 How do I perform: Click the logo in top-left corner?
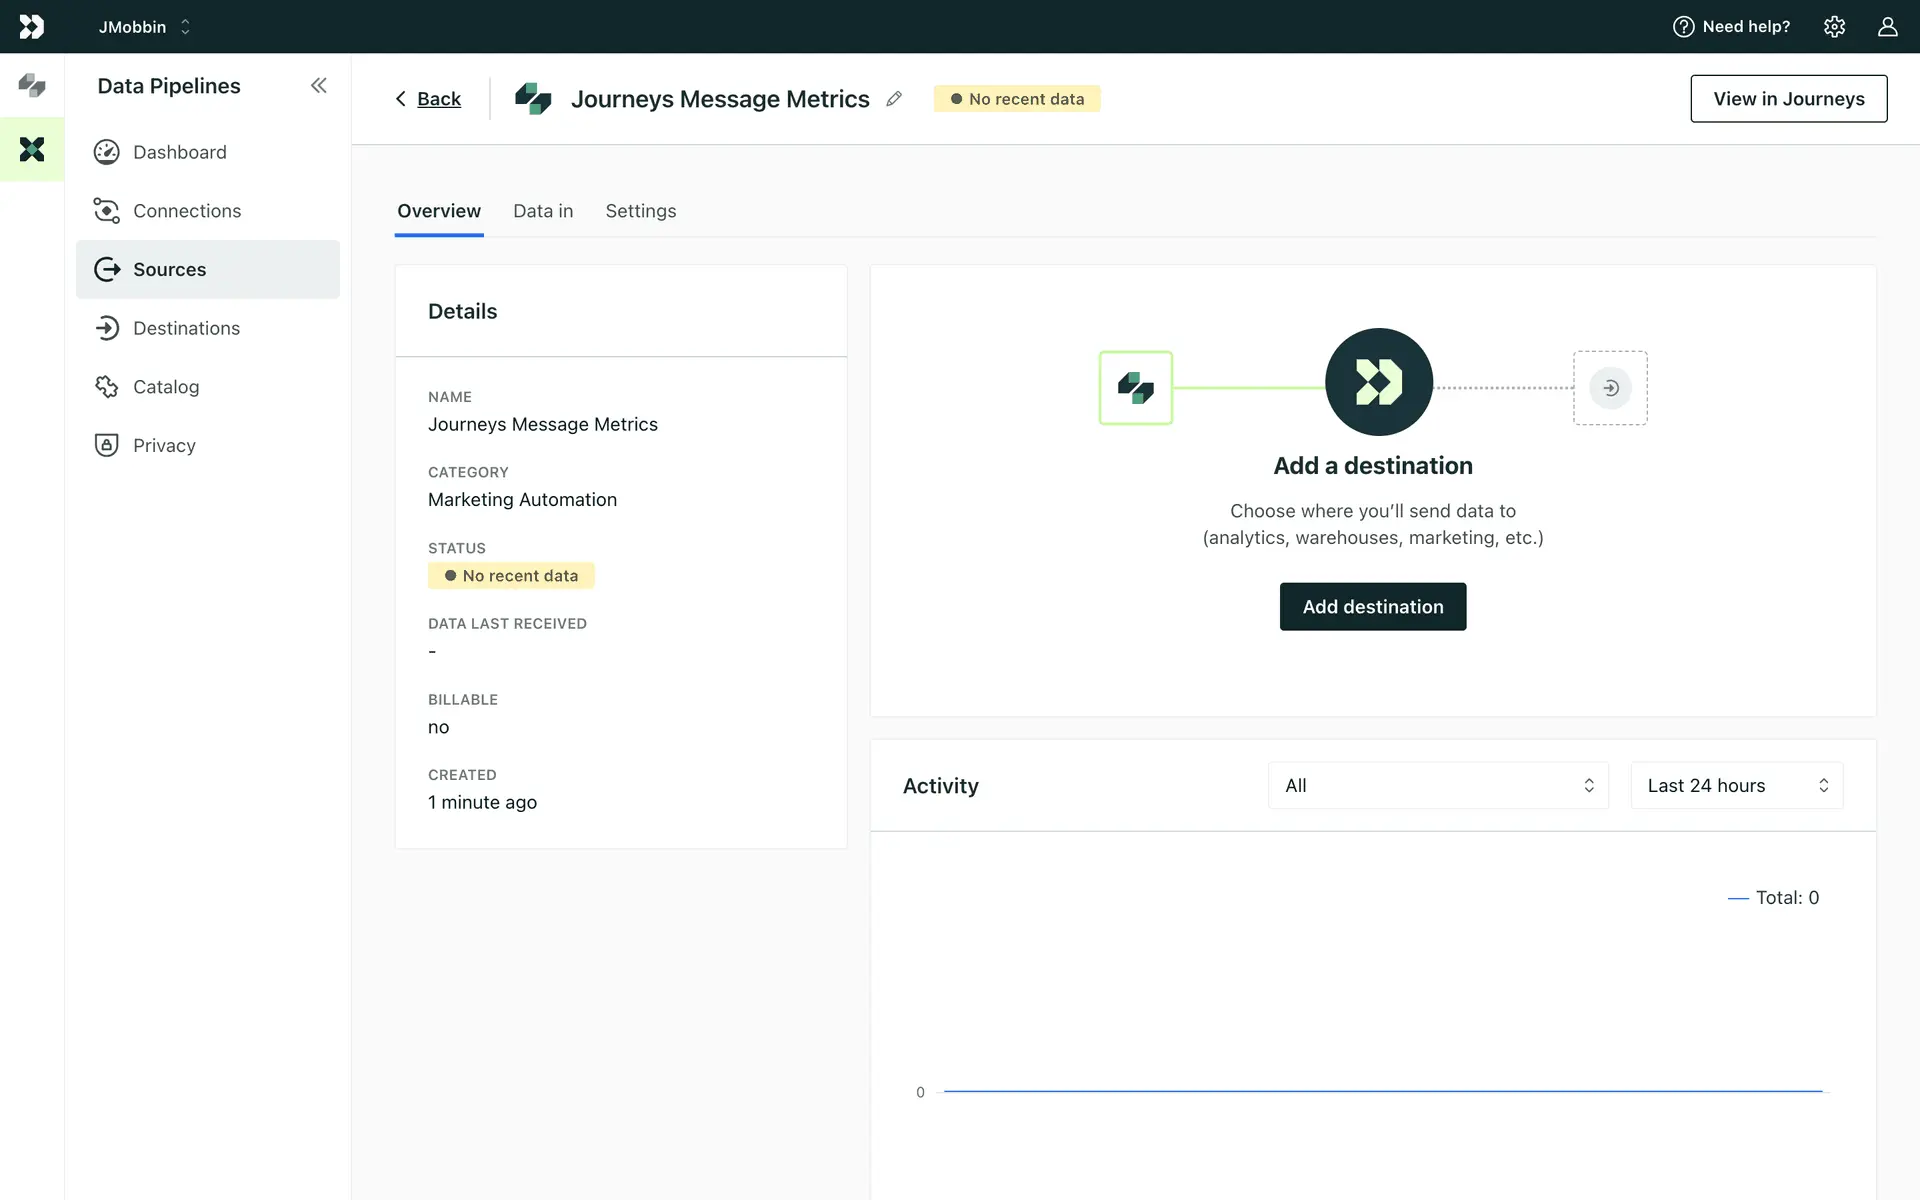[32, 27]
